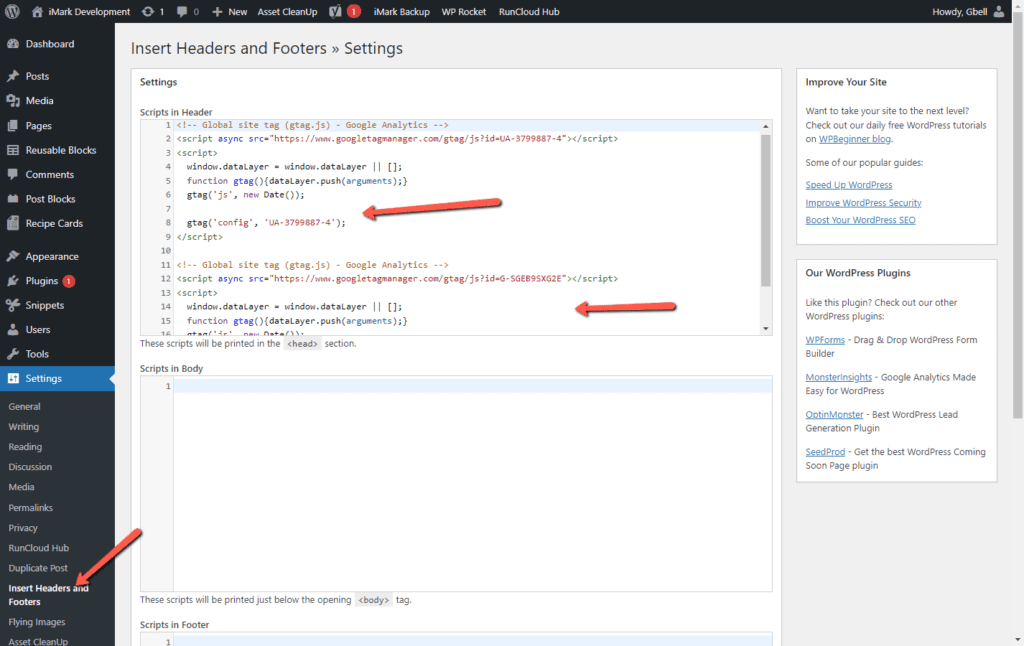Open the MonsterInsights plugin link
The width and height of the screenshot is (1024, 646).
click(x=839, y=377)
